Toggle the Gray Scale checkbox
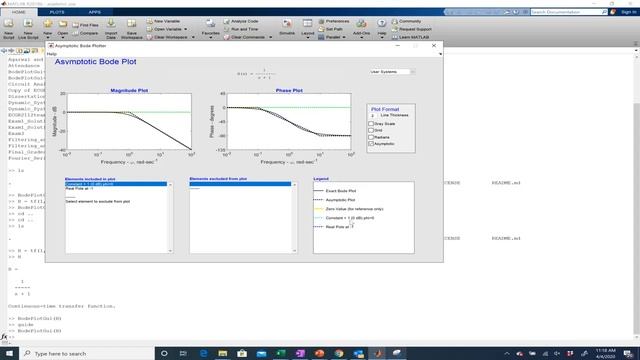This screenshot has width=640, height=360. 371,124
